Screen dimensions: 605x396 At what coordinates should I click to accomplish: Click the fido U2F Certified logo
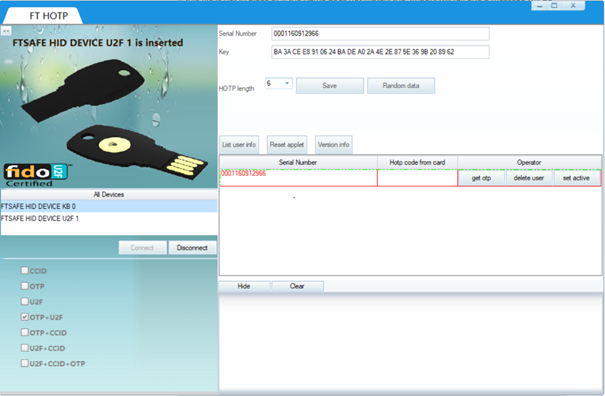pyautogui.click(x=35, y=175)
